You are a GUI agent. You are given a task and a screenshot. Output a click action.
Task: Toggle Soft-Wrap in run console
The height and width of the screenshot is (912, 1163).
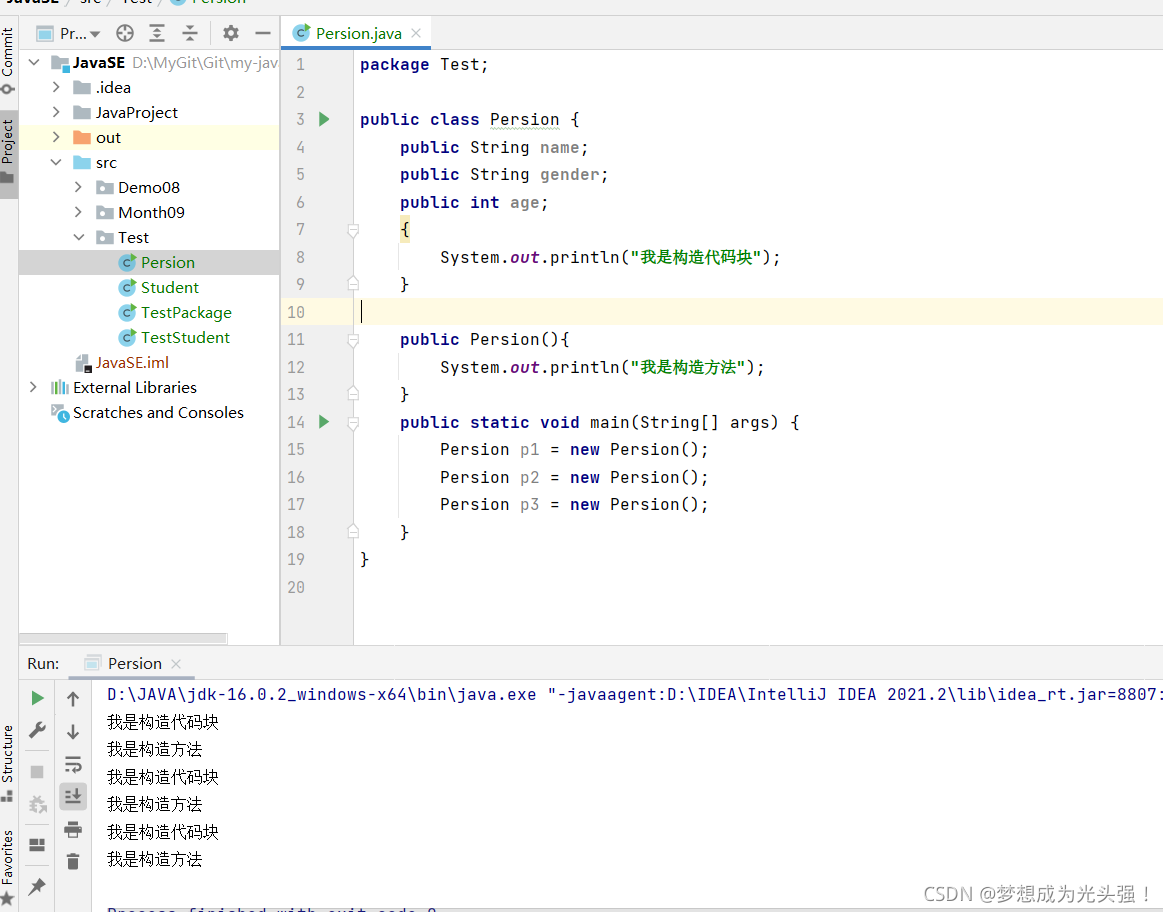click(73, 764)
